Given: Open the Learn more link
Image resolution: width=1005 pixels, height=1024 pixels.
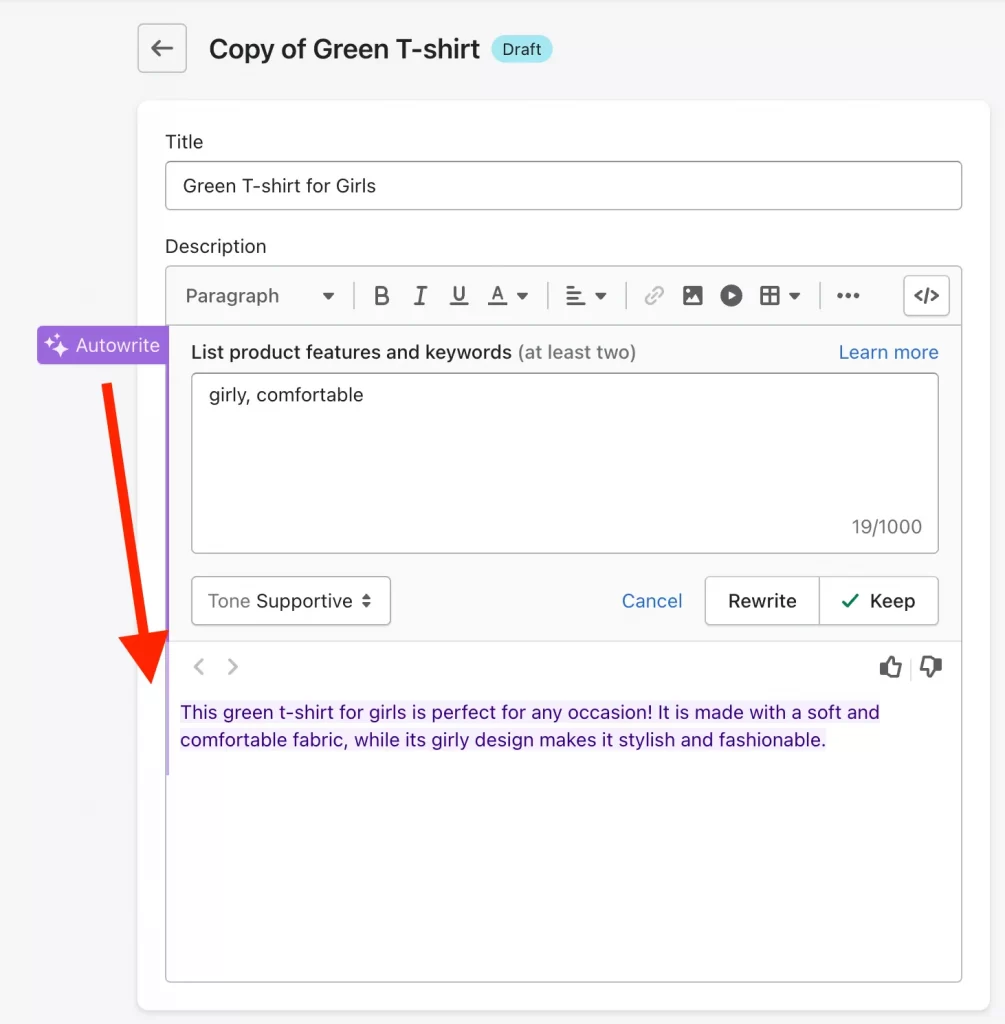Looking at the screenshot, I should tap(888, 352).
